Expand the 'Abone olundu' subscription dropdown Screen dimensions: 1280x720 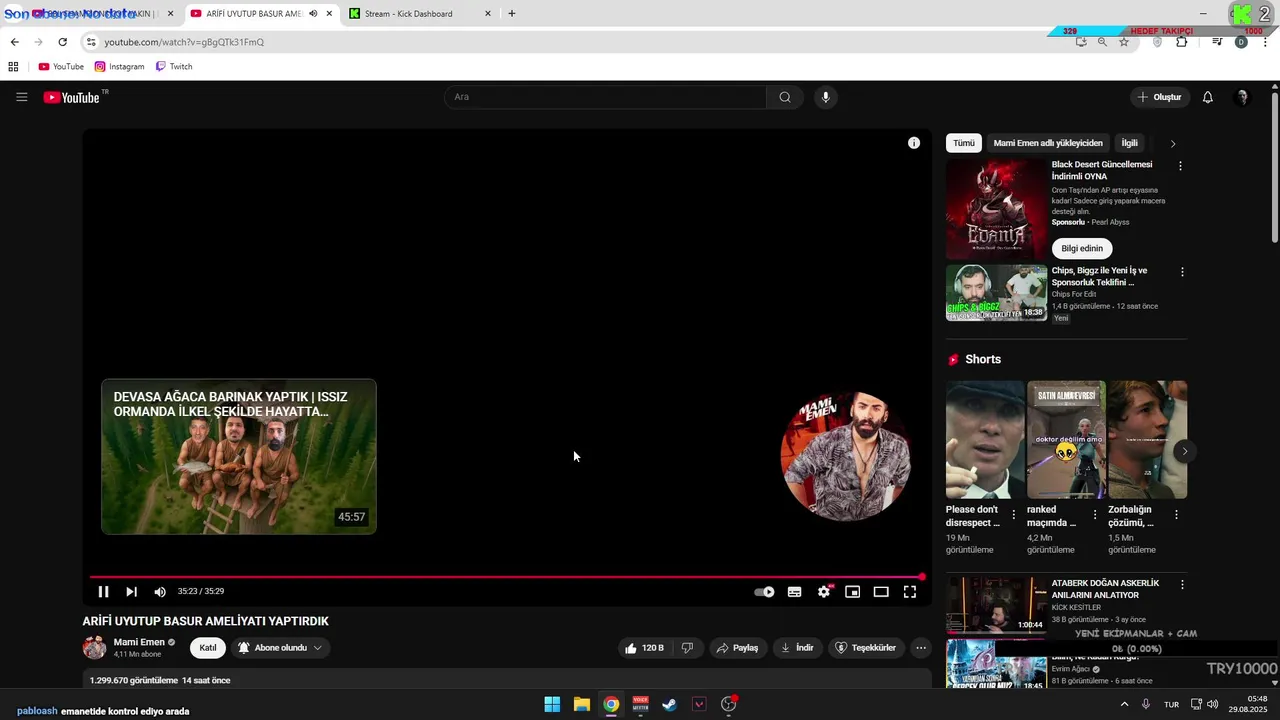coord(281,648)
